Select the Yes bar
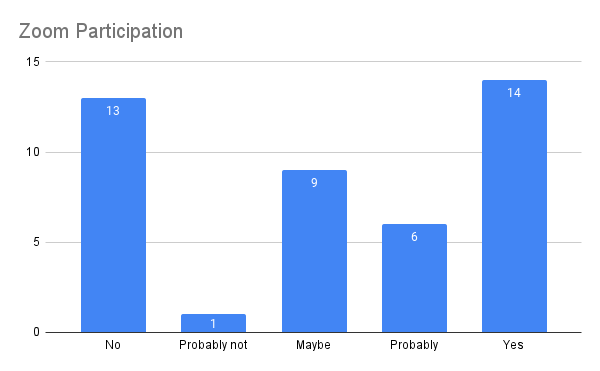The image size is (600, 371). click(514, 206)
